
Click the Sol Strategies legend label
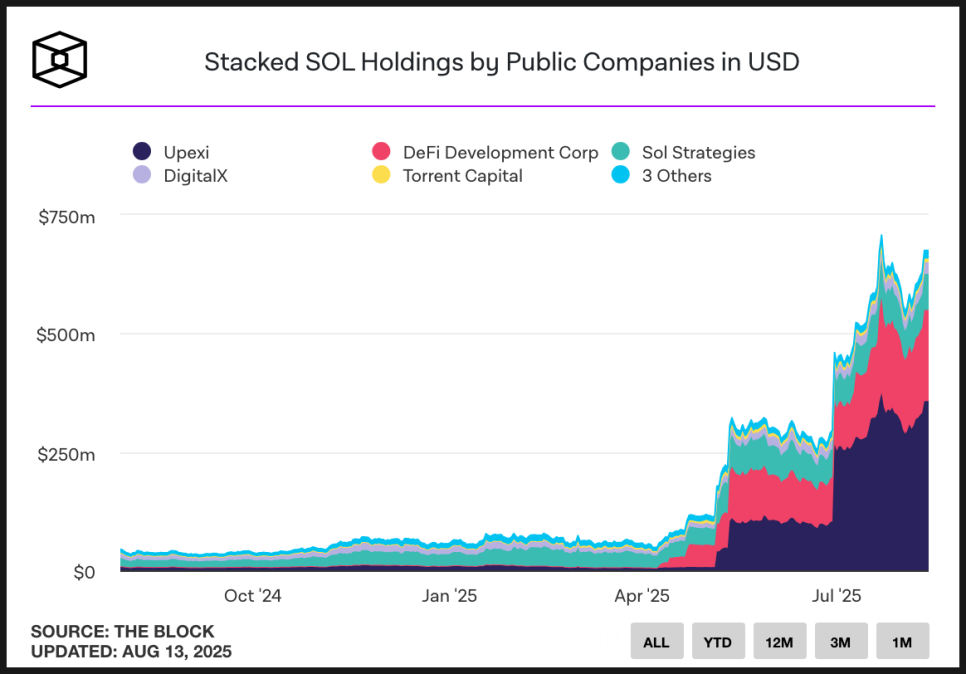pos(699,153)
